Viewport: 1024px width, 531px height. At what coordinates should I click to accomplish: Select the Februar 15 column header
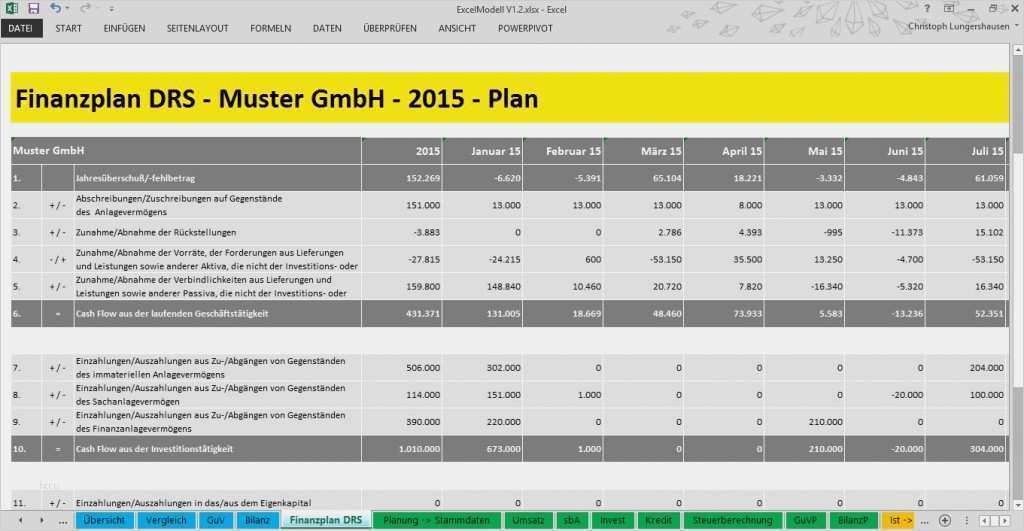pyautogui.click(x=563, y=151)
